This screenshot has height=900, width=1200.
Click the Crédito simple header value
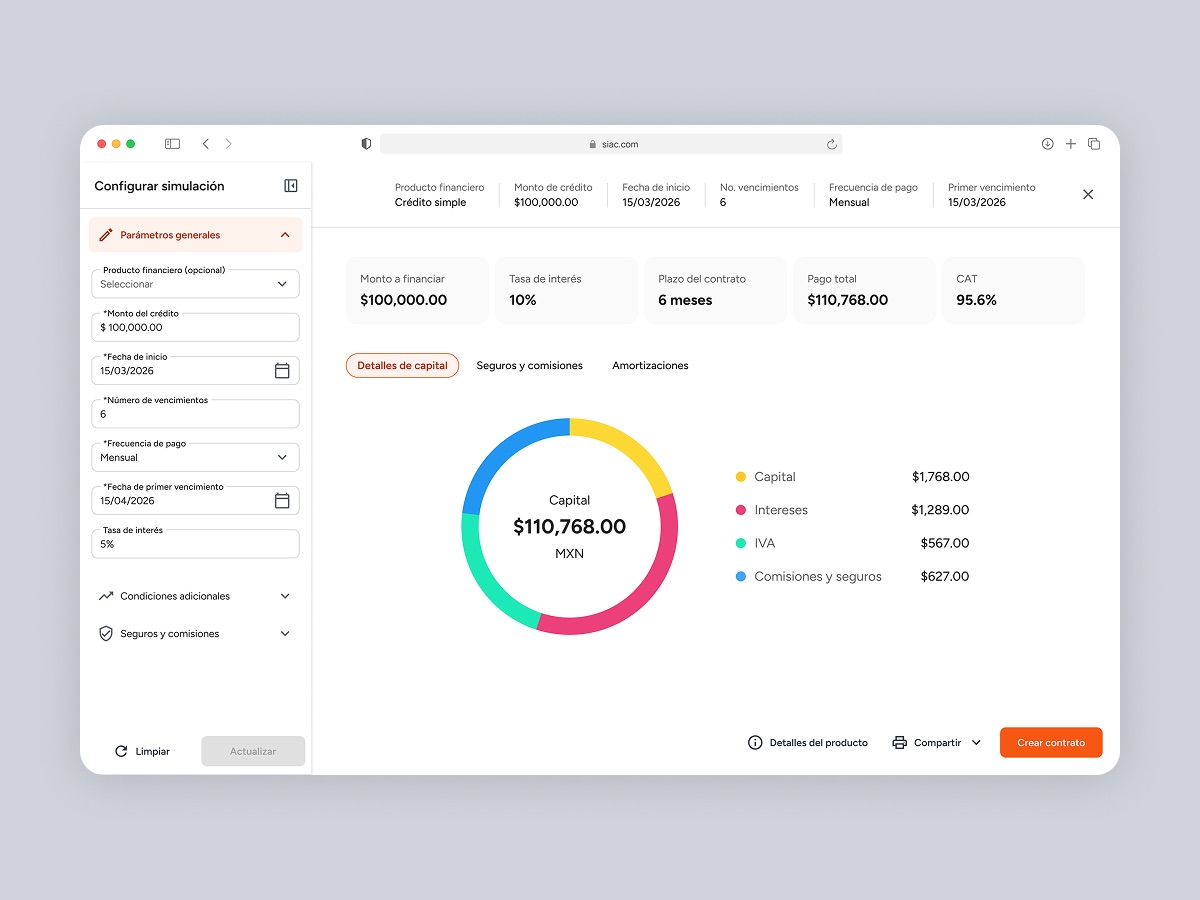click(431, 202)
